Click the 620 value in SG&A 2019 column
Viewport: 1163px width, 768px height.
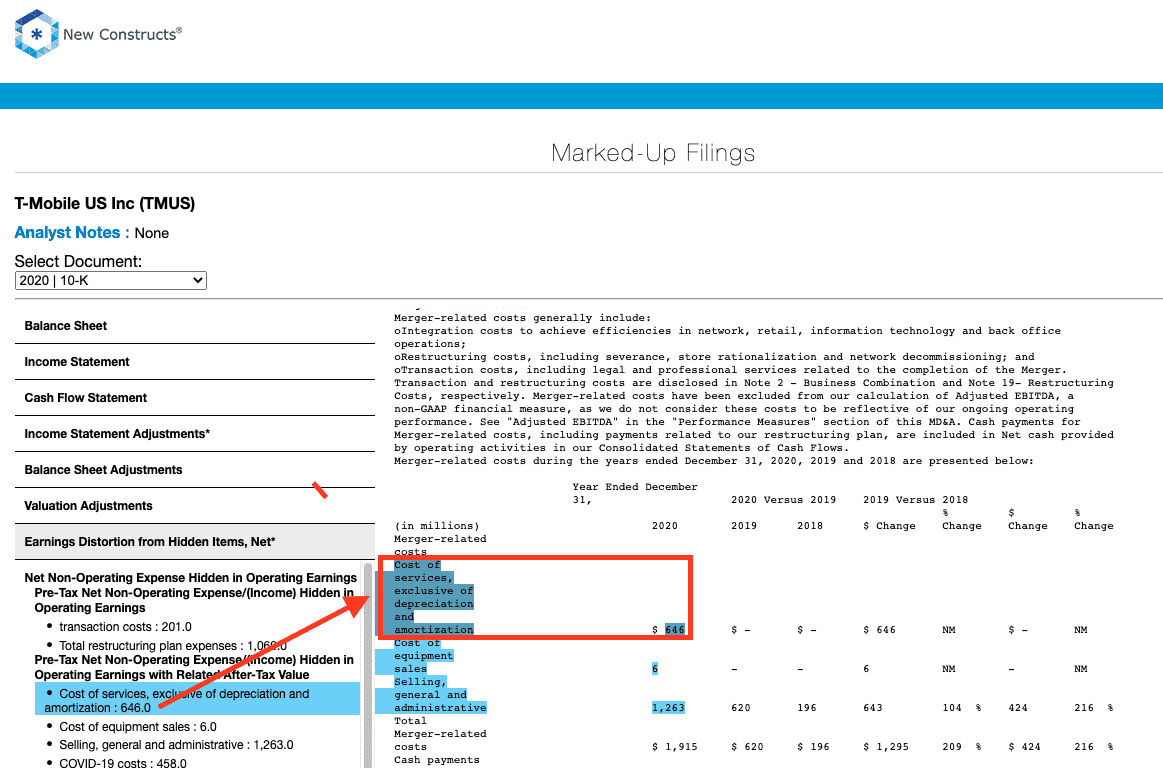pyautogui.click(x=741, y=708)
